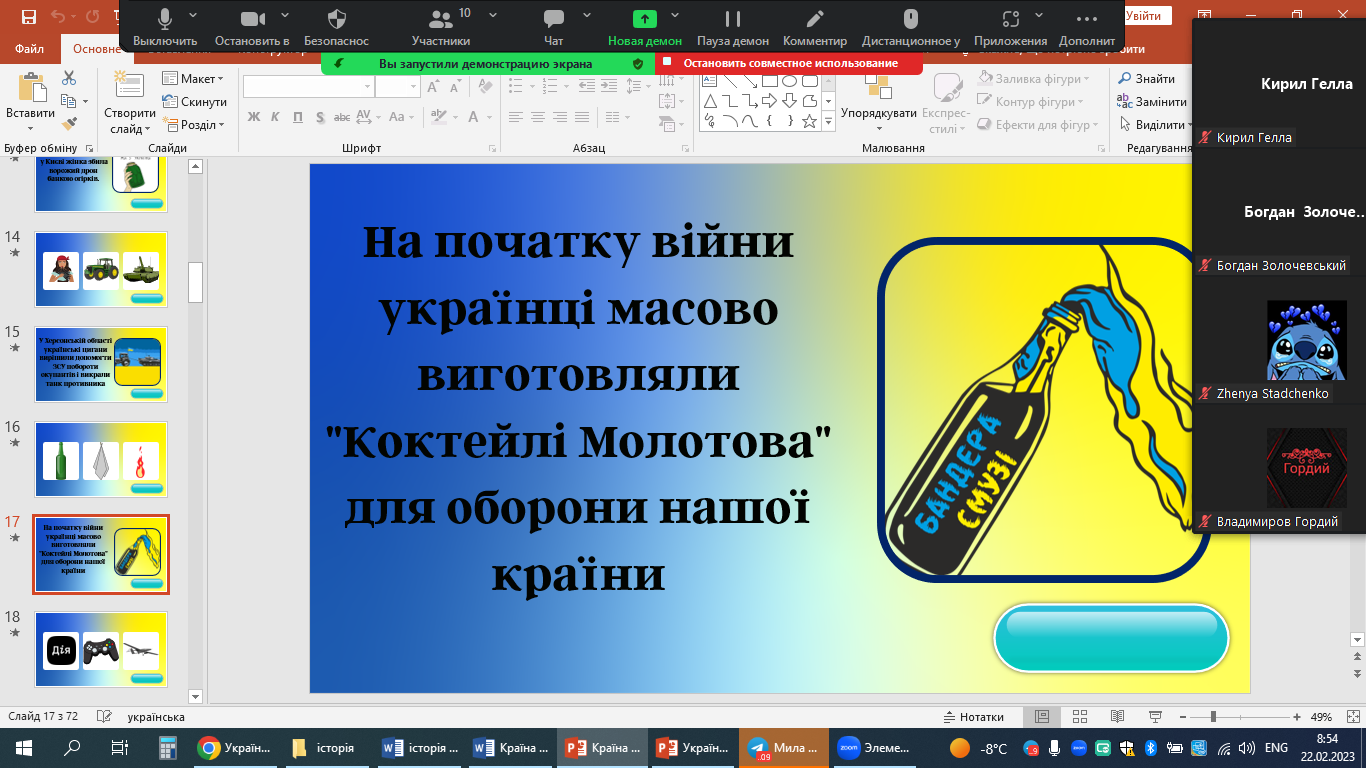The height and width of the screenshot is (768, 1366).
Task: Toggle strikethrough abc formatting
Action: tap(342, 117)
